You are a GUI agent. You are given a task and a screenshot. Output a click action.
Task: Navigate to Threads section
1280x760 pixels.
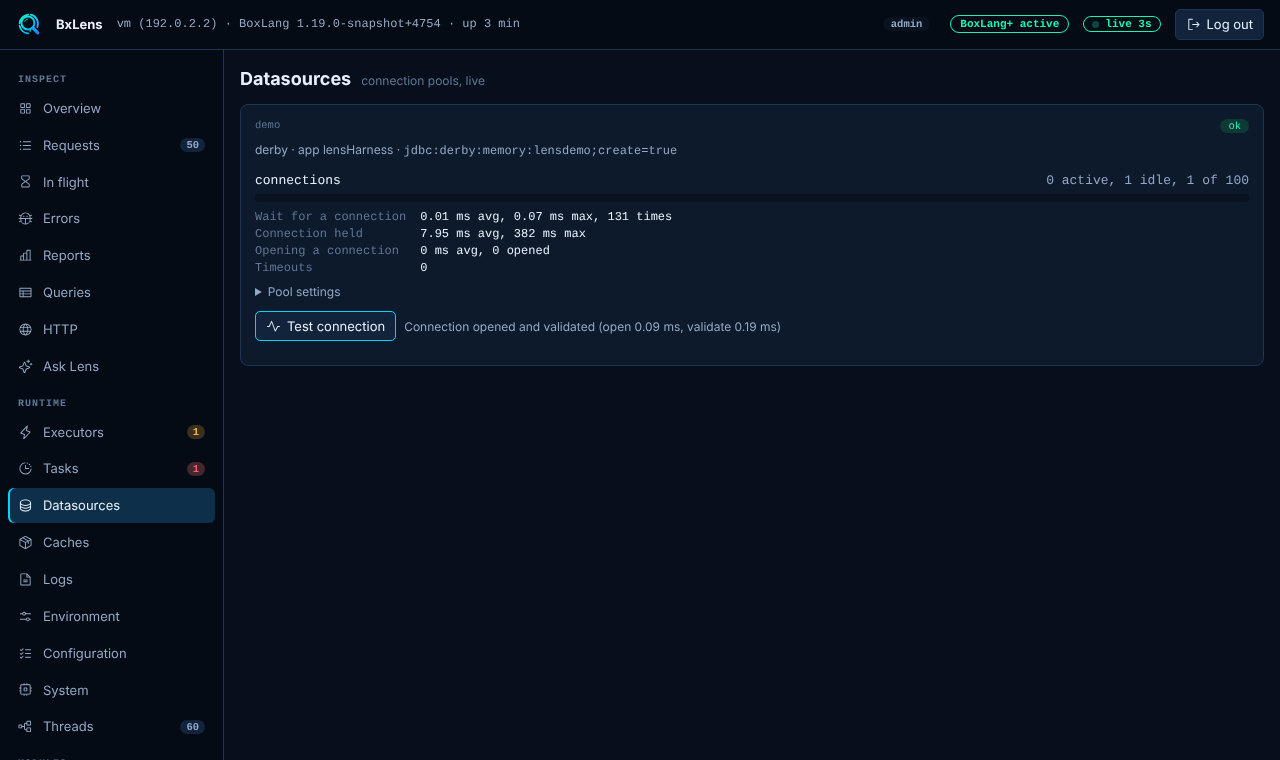pos(111,726)
